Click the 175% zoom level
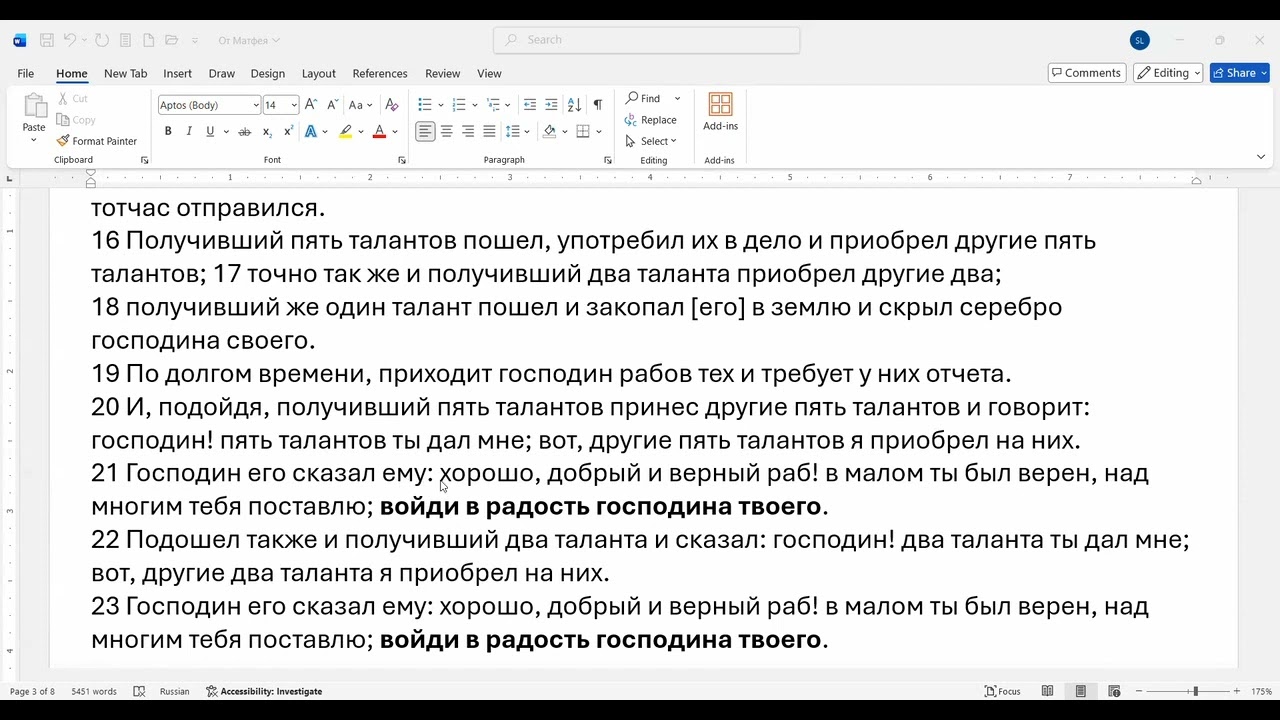The width and height of the screenshot is (1280, 720). pos(1261,691)
